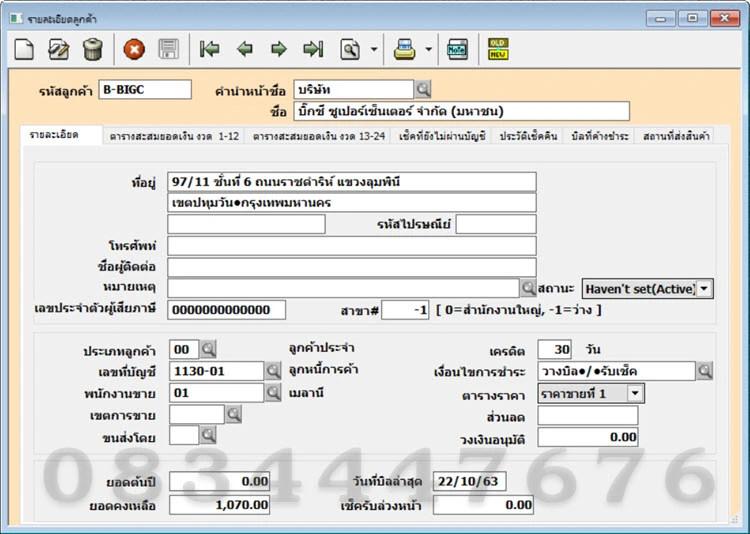This screenshot has width=750, height=534.
Task: Maximize the customer details window
Action: (692, 18)
